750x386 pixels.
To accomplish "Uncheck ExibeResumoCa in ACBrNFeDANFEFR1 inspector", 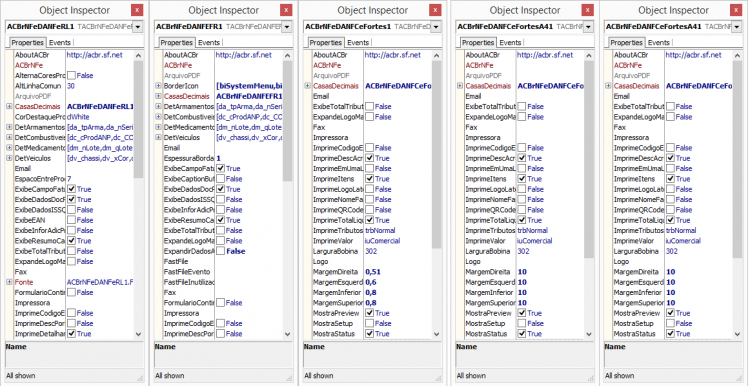I will pyautogui.click(x=221, y=220).
